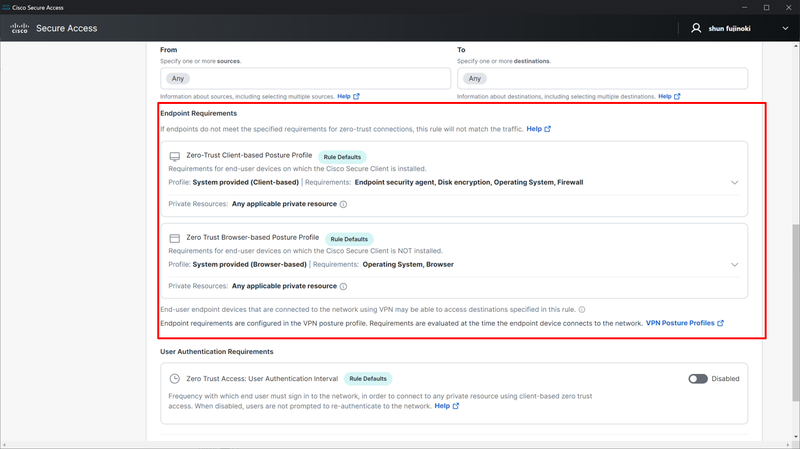Screen dimensions: 800x449
Task: Click Rule Defaults badge for Browser-based Profile
Action: click(x=349, y=239)
